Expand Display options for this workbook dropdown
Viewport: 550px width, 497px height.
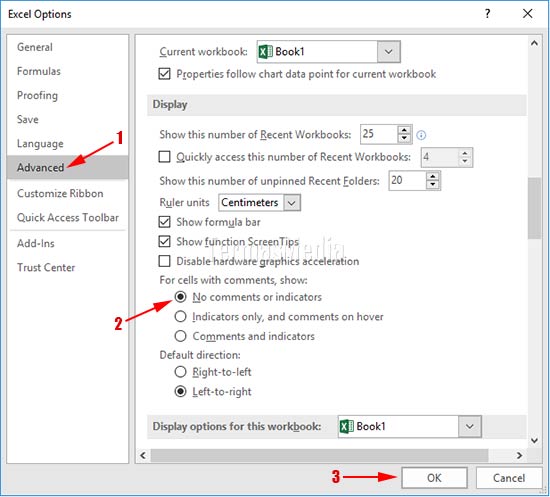point(470,427)
